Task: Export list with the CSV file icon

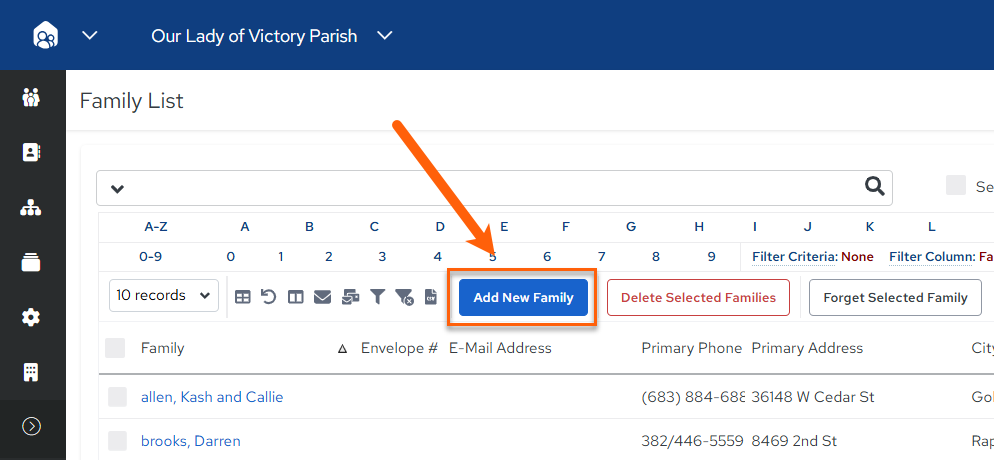Action: tap(431, 297)
